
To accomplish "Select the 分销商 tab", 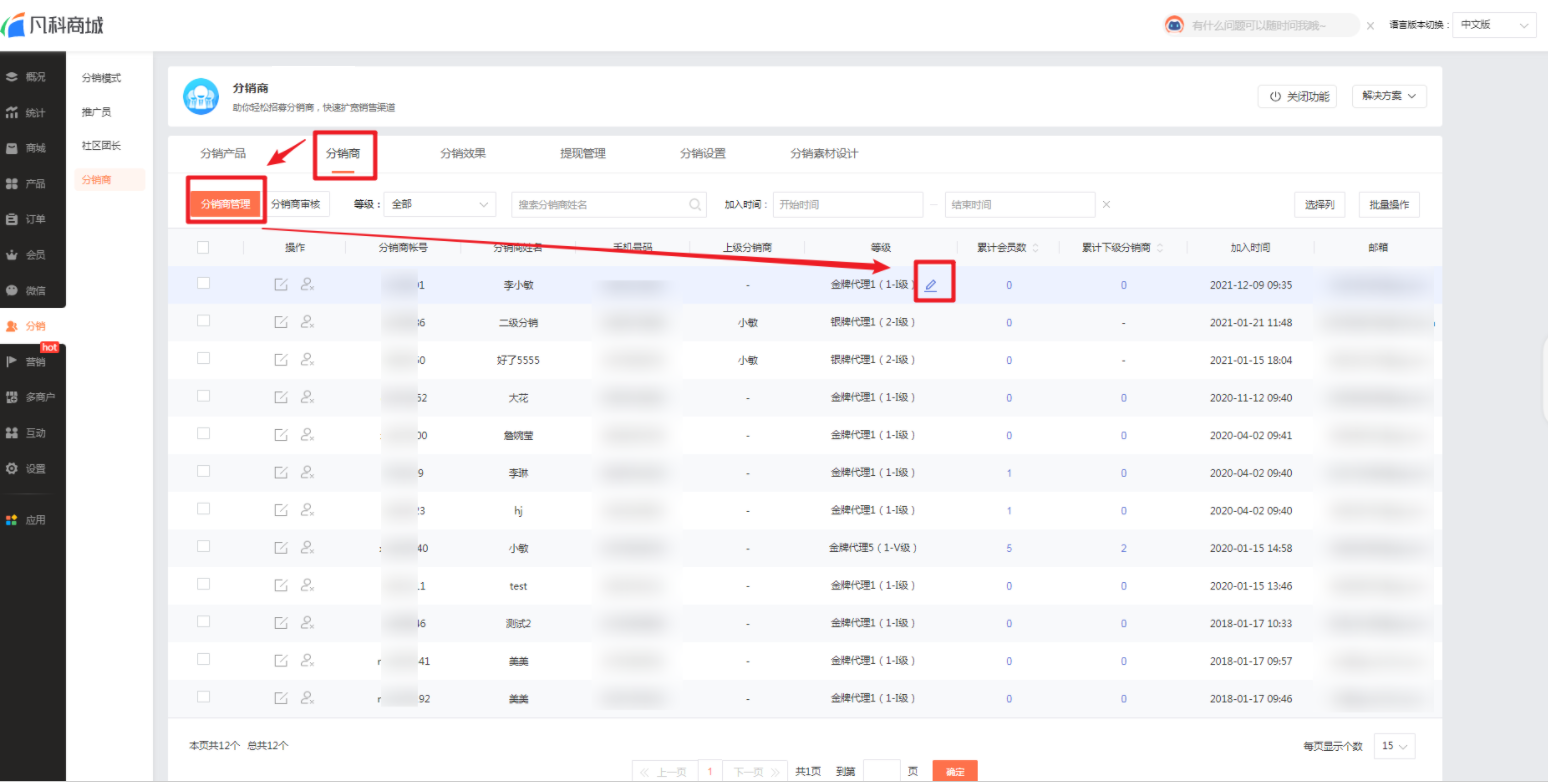I will coord(343,154).
